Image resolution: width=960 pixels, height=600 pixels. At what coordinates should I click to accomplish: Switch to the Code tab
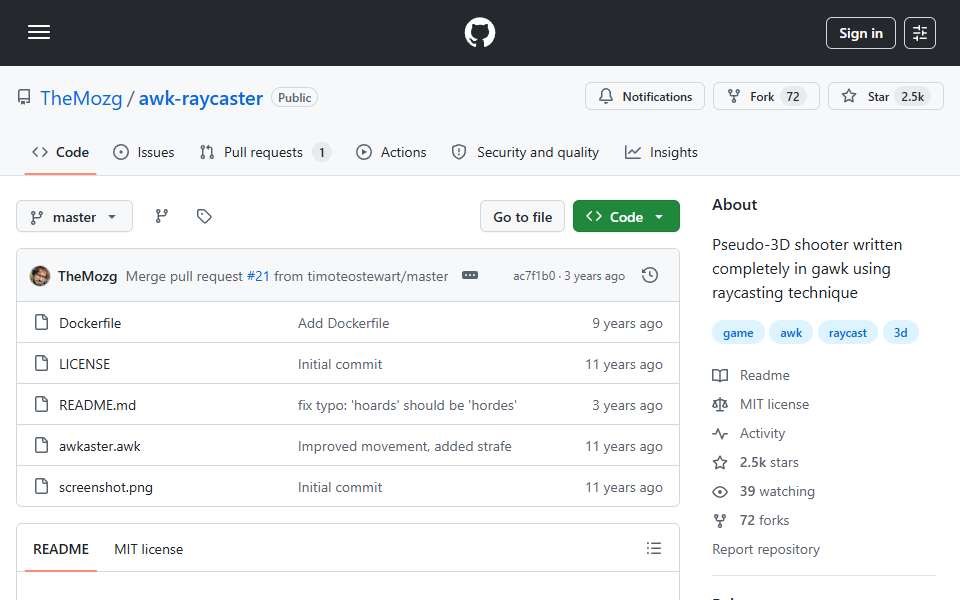pyautogui.click(x=60, y=152)
